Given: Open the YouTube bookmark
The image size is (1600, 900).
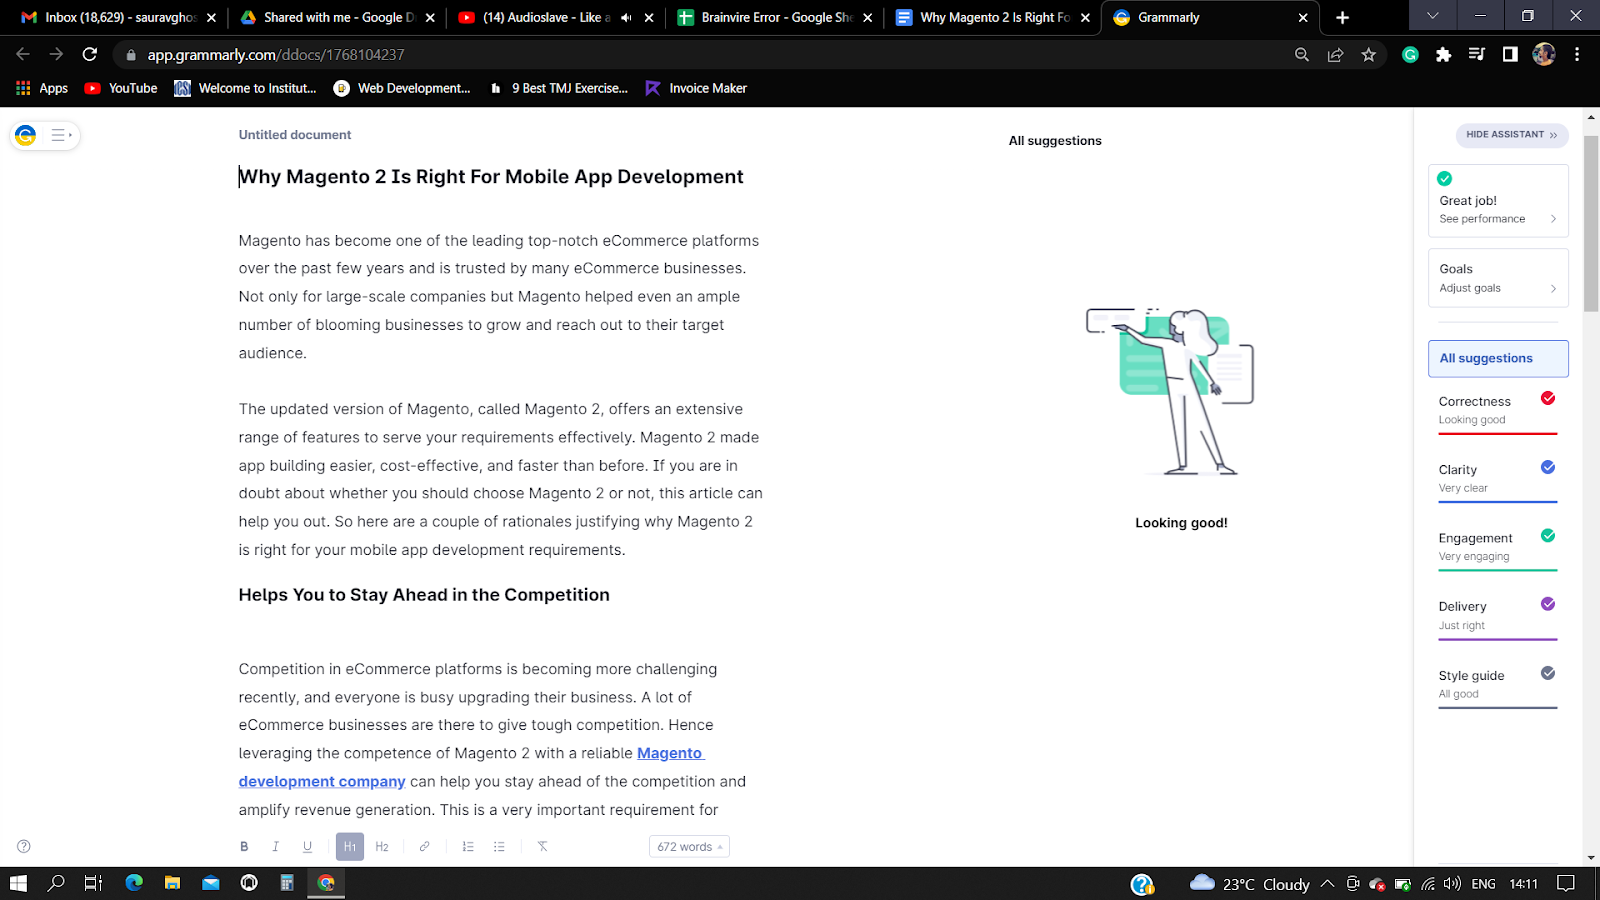Looking at the screenshot, I should pos(121,88).
